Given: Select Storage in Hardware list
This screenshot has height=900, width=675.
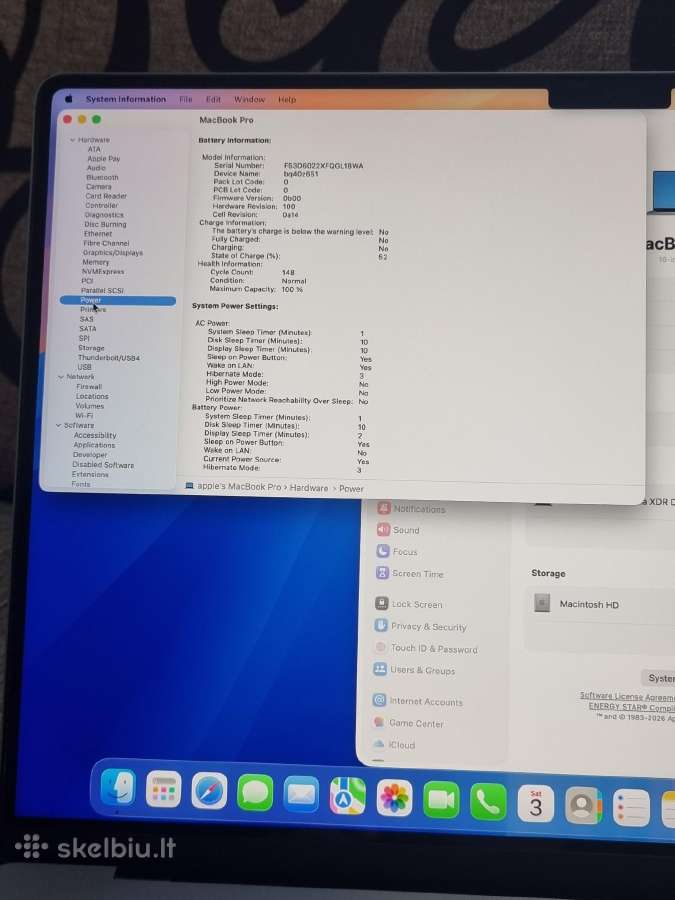Looking at the screenshot, I should point(91,348).
